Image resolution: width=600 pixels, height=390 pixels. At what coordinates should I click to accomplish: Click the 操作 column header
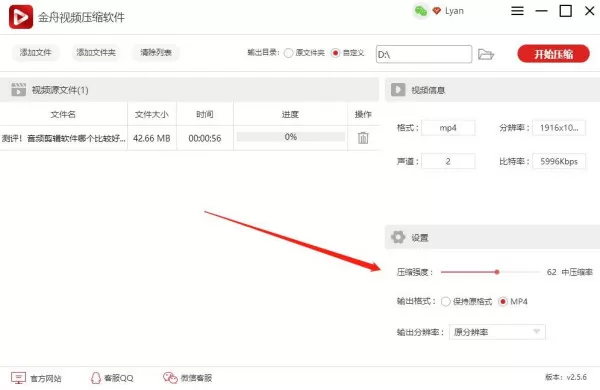pos(363,114)
